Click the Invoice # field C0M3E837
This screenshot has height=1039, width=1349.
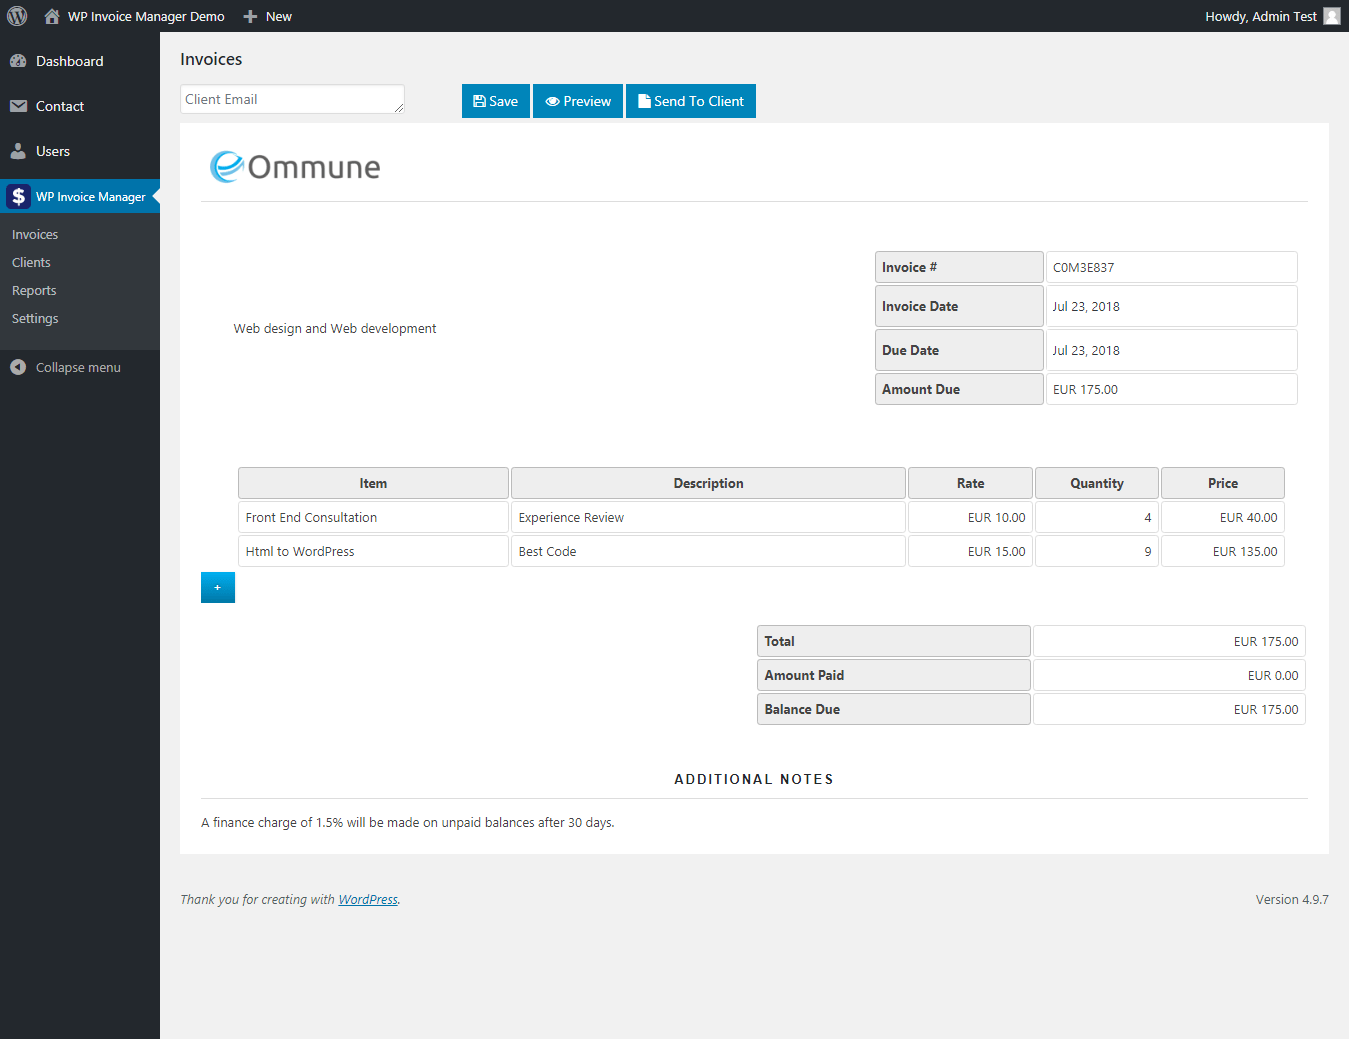[x=1171, y=267]
